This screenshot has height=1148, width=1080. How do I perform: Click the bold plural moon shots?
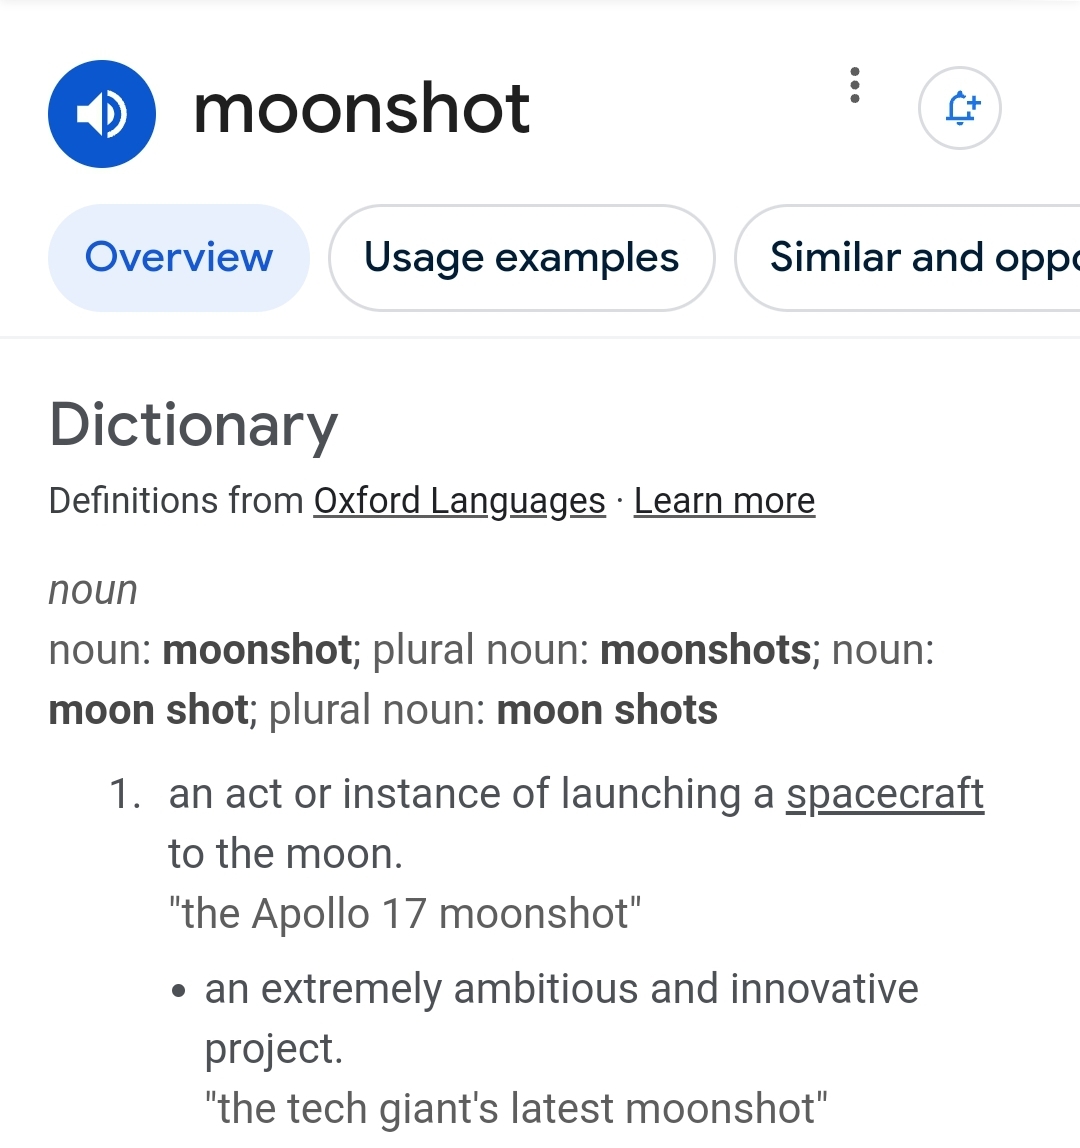tap(607, 711)
